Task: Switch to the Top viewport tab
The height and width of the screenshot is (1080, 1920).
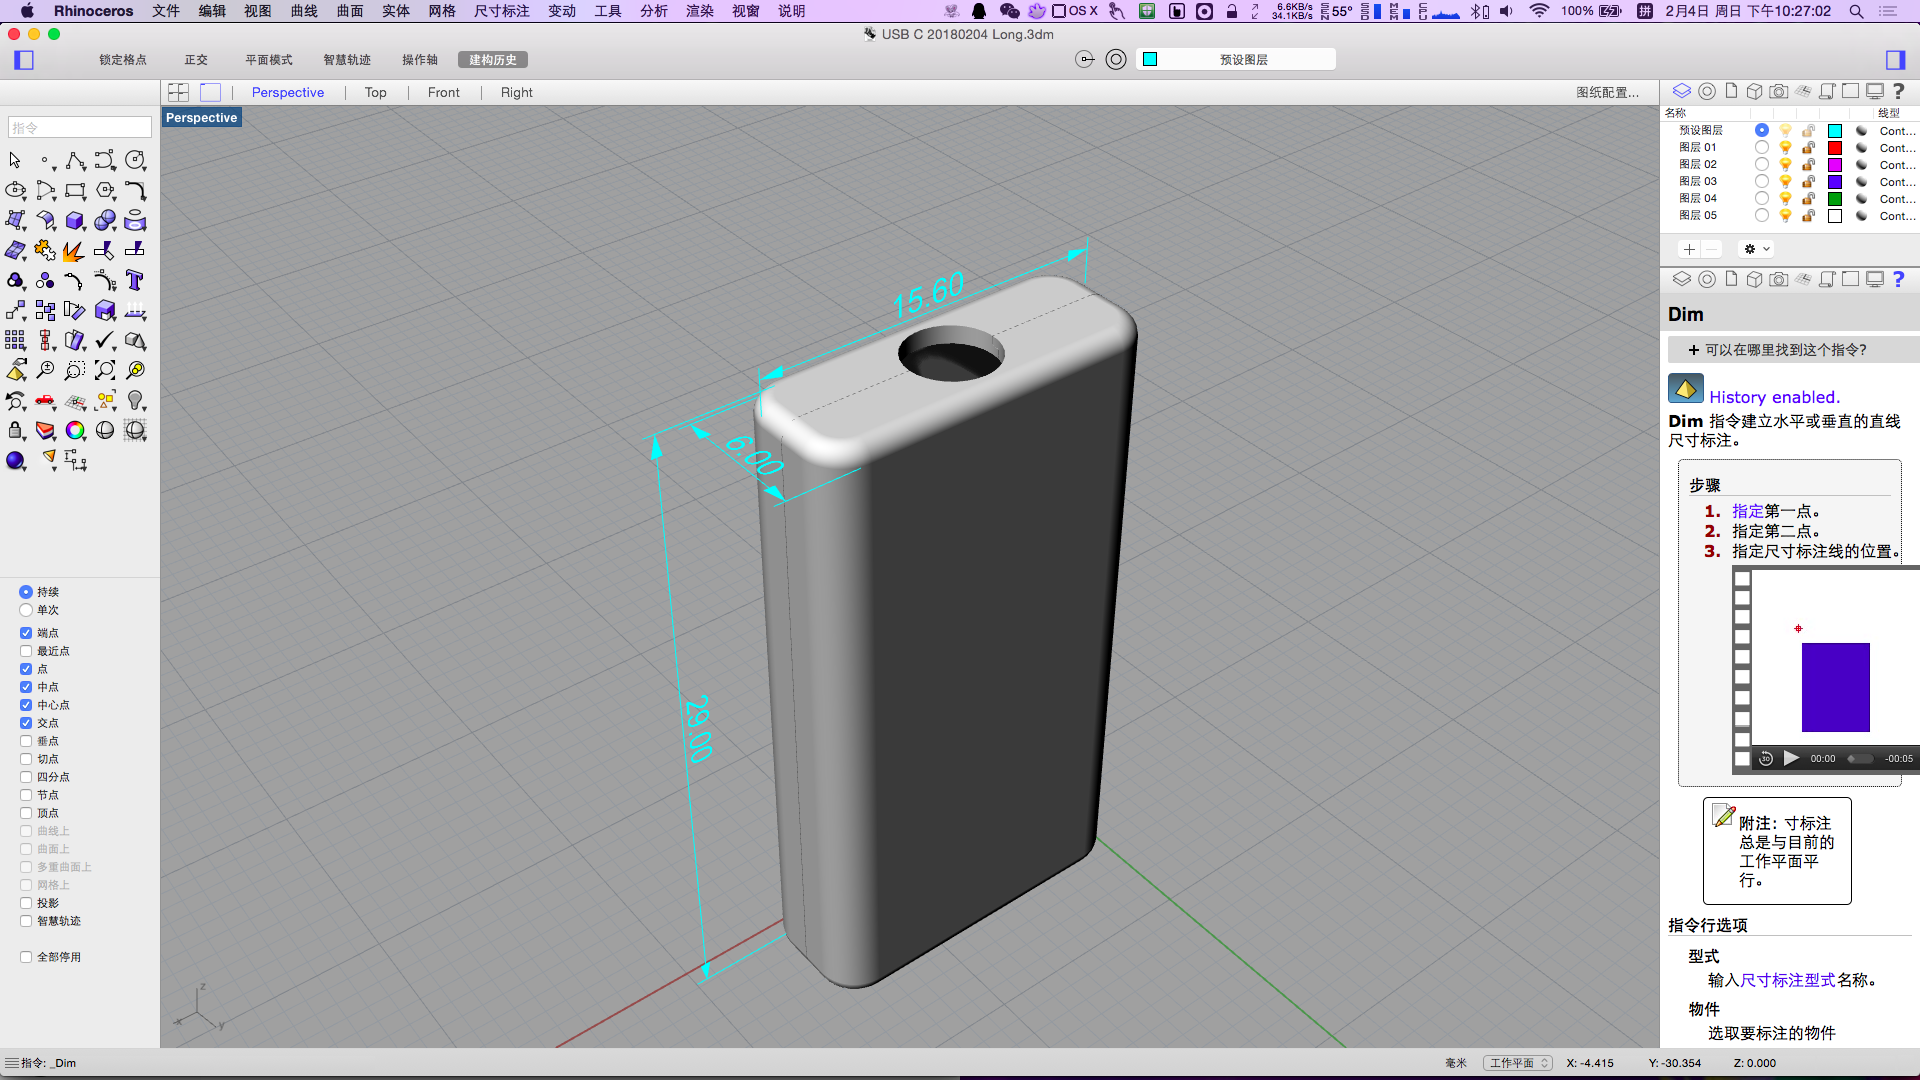Action: [x=375, y=92]
